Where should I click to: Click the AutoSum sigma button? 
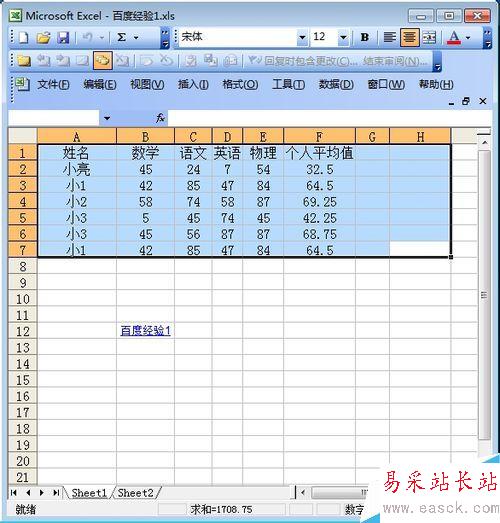(122, 37)
